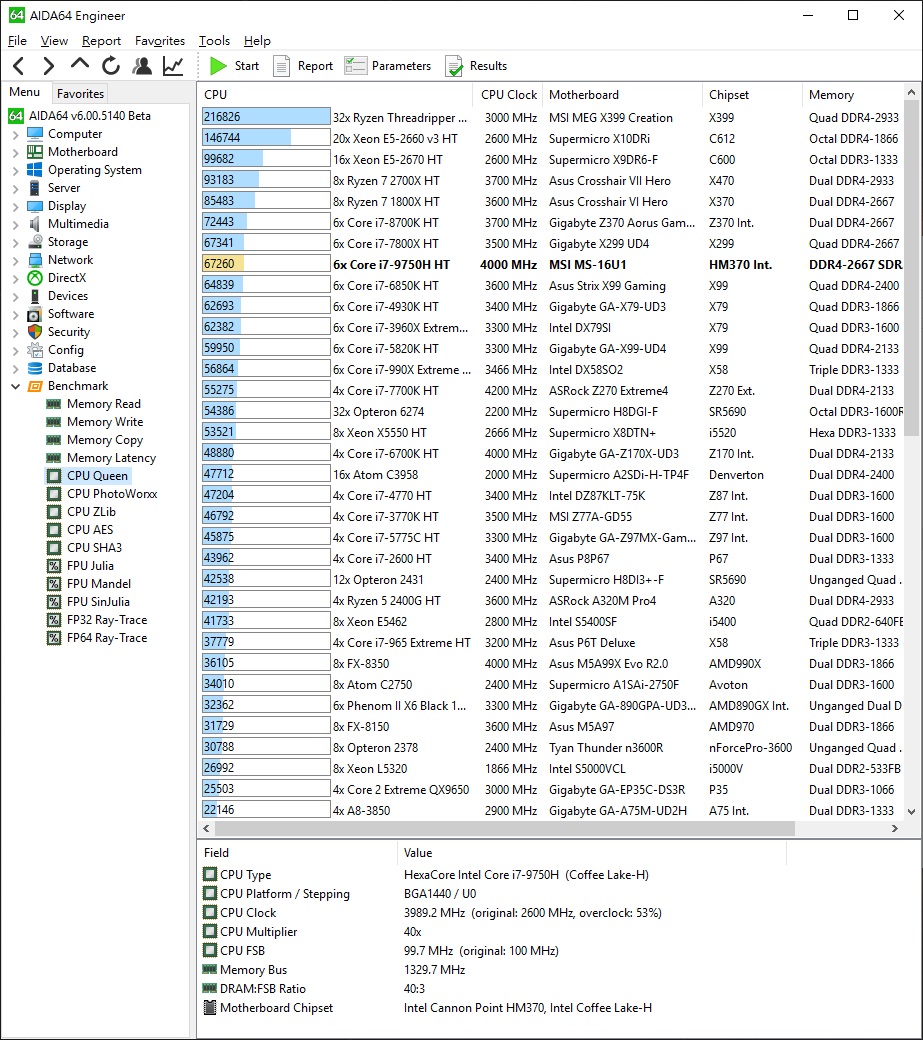Sort by CPU Clock column header

(509, 95)
